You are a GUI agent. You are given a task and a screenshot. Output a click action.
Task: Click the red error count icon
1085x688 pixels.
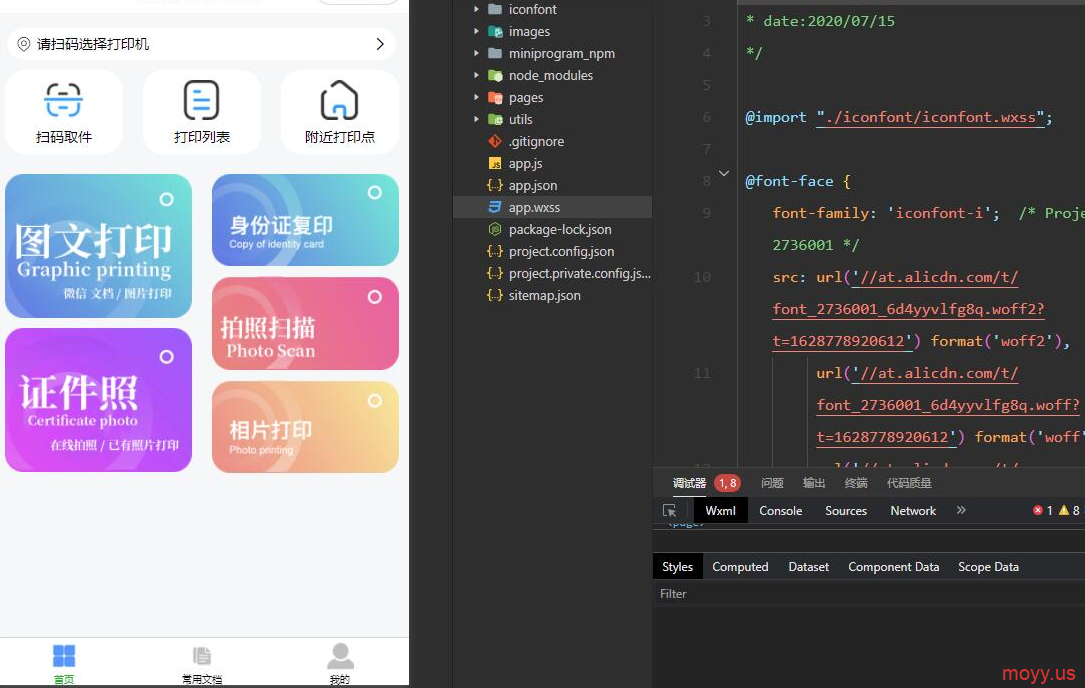coord(1037,511)
